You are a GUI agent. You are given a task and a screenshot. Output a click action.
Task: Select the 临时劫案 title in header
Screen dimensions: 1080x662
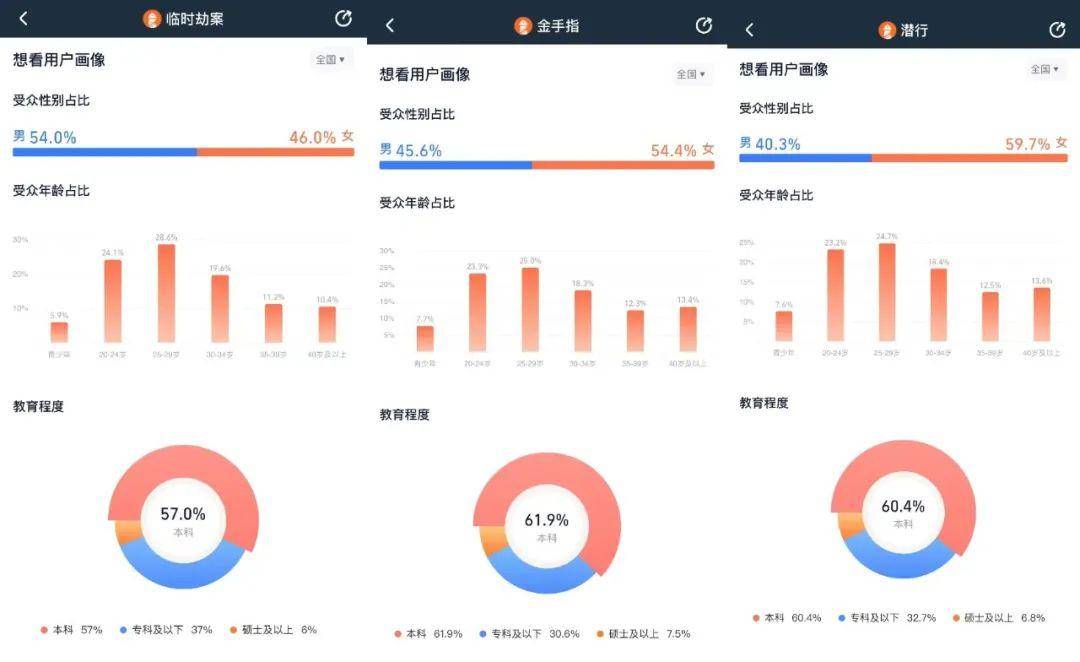(195, 19)
